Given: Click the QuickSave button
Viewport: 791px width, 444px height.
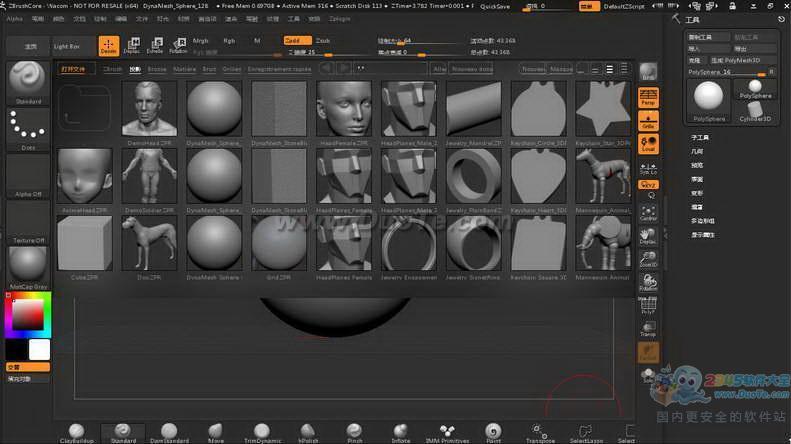Looking at the screenshot, I should coord(495,6).
